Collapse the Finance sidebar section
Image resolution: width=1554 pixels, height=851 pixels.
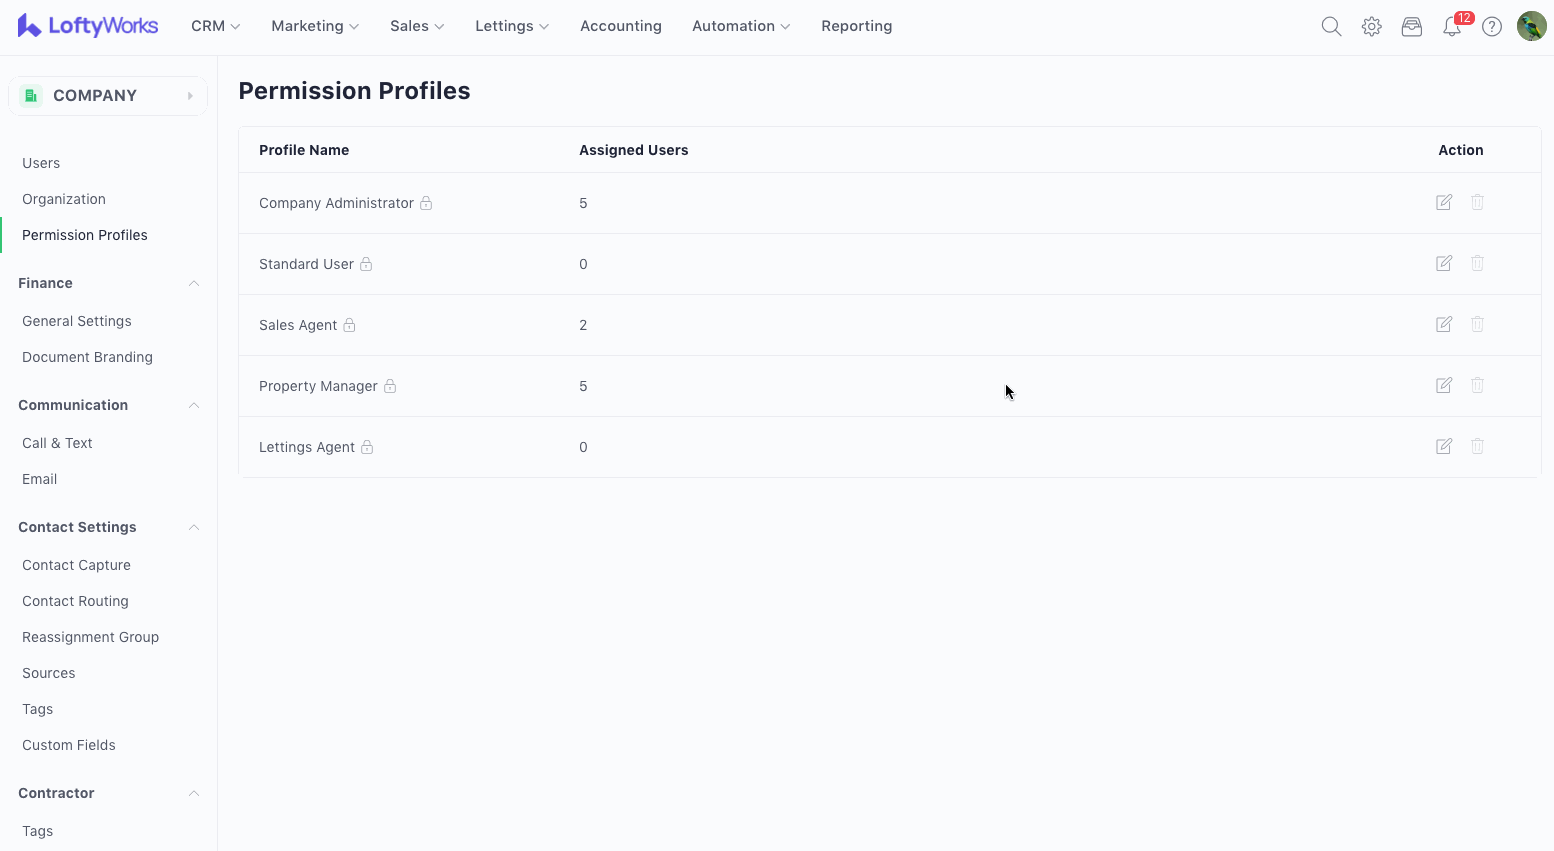point(194,283)
